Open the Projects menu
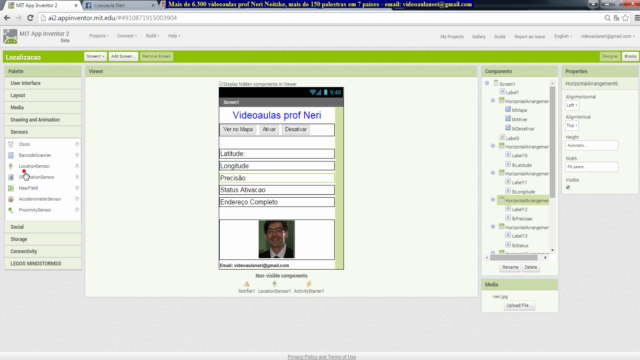Viewport: 640px width, 360px height. (x=99, y=36)
